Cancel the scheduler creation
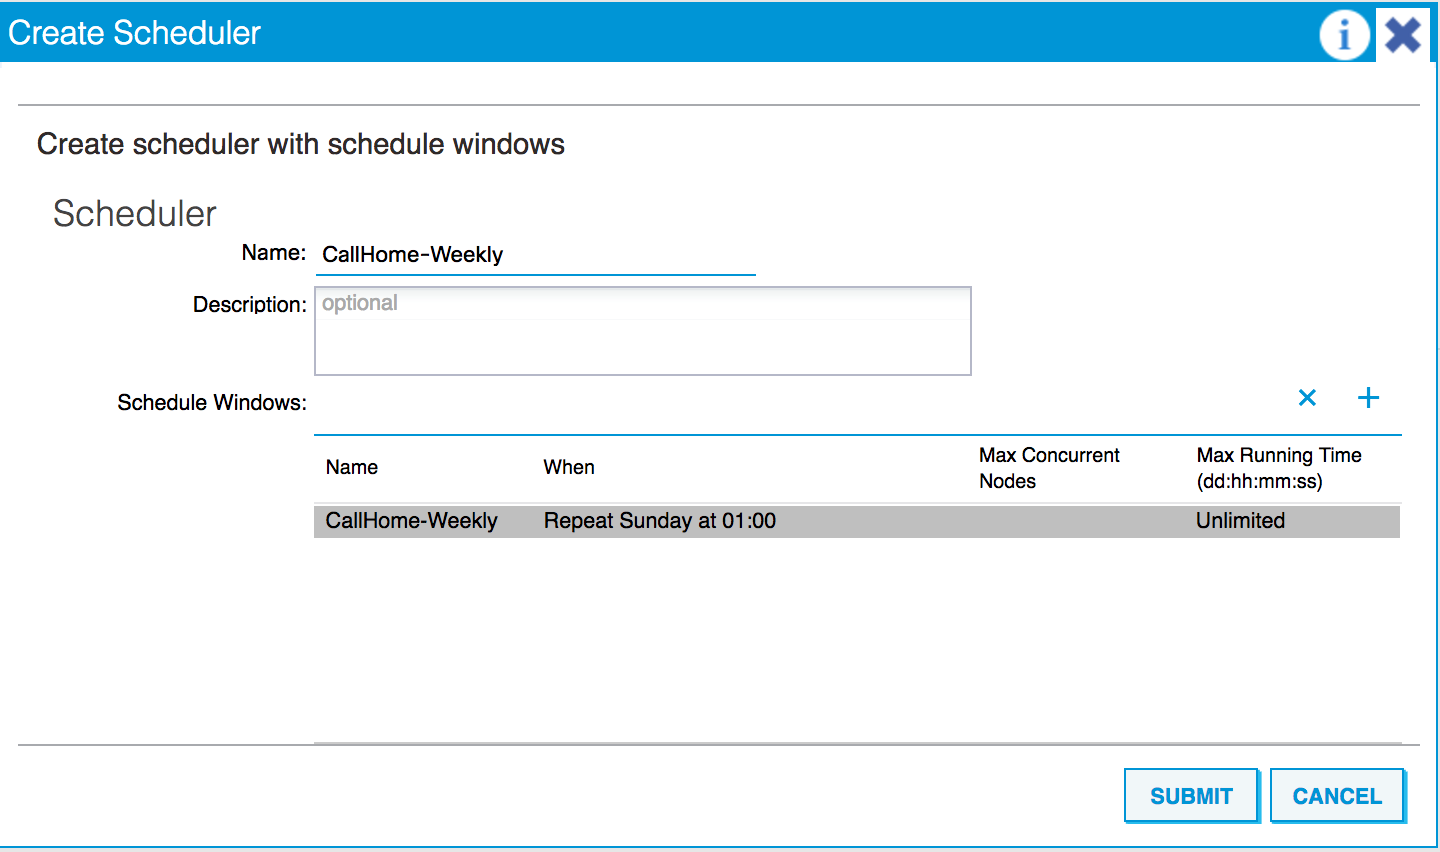The height and width of the screenshot is (852, 1440). [x=1337, y=796]
